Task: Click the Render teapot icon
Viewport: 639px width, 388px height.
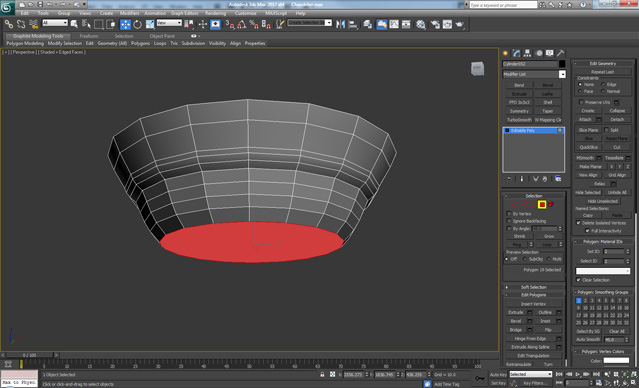Action: click(x=460, y=24)
